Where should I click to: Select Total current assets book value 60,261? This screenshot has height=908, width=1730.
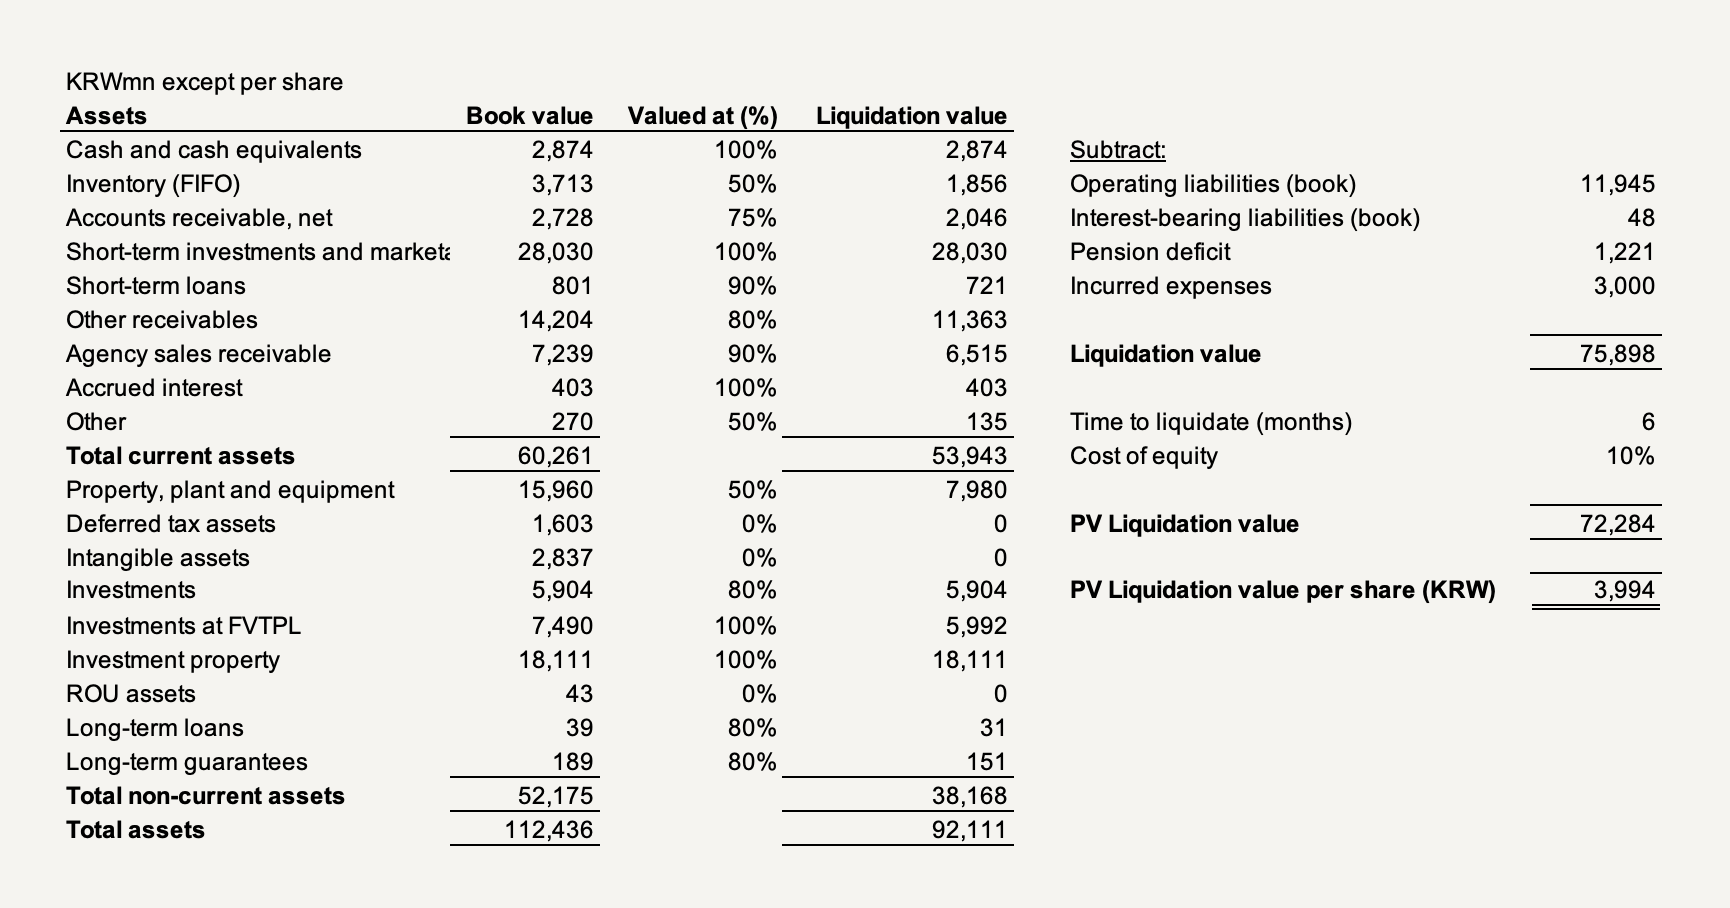555,456
